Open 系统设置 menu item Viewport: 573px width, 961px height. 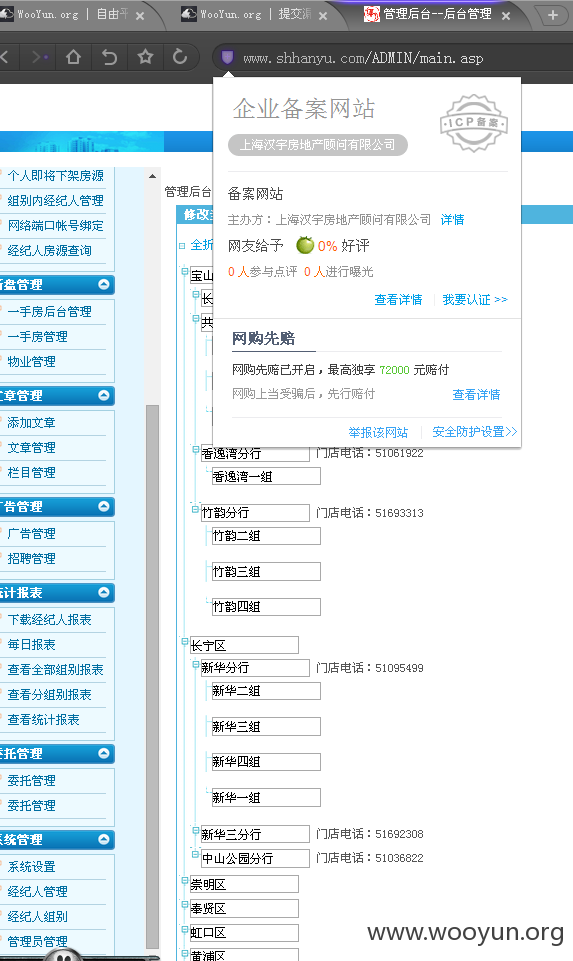(x=31, y=867)
